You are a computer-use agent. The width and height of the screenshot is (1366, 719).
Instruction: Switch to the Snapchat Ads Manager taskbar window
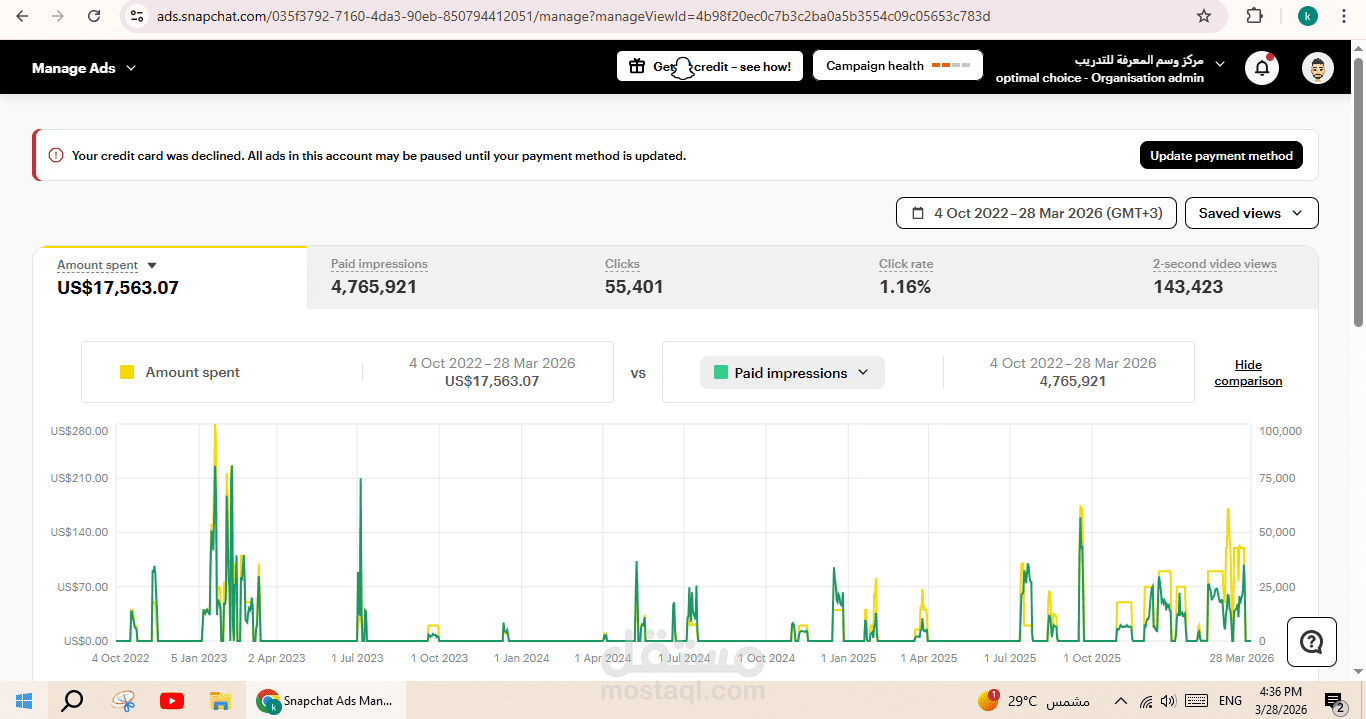click(x=327, y=701)
